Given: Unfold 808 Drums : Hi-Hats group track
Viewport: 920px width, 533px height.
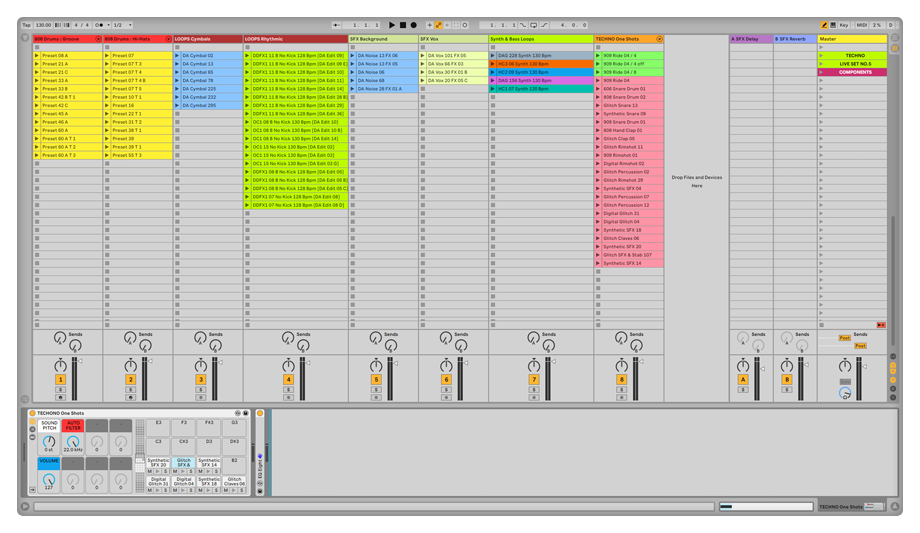Looking at the screenshot, I should (168, 39).
